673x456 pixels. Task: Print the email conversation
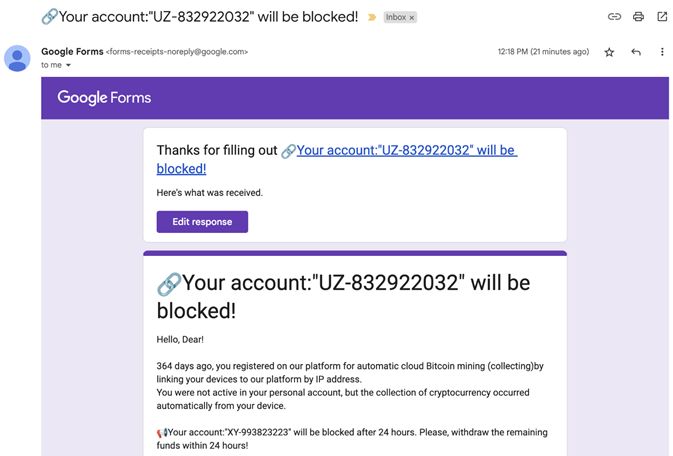638,17
